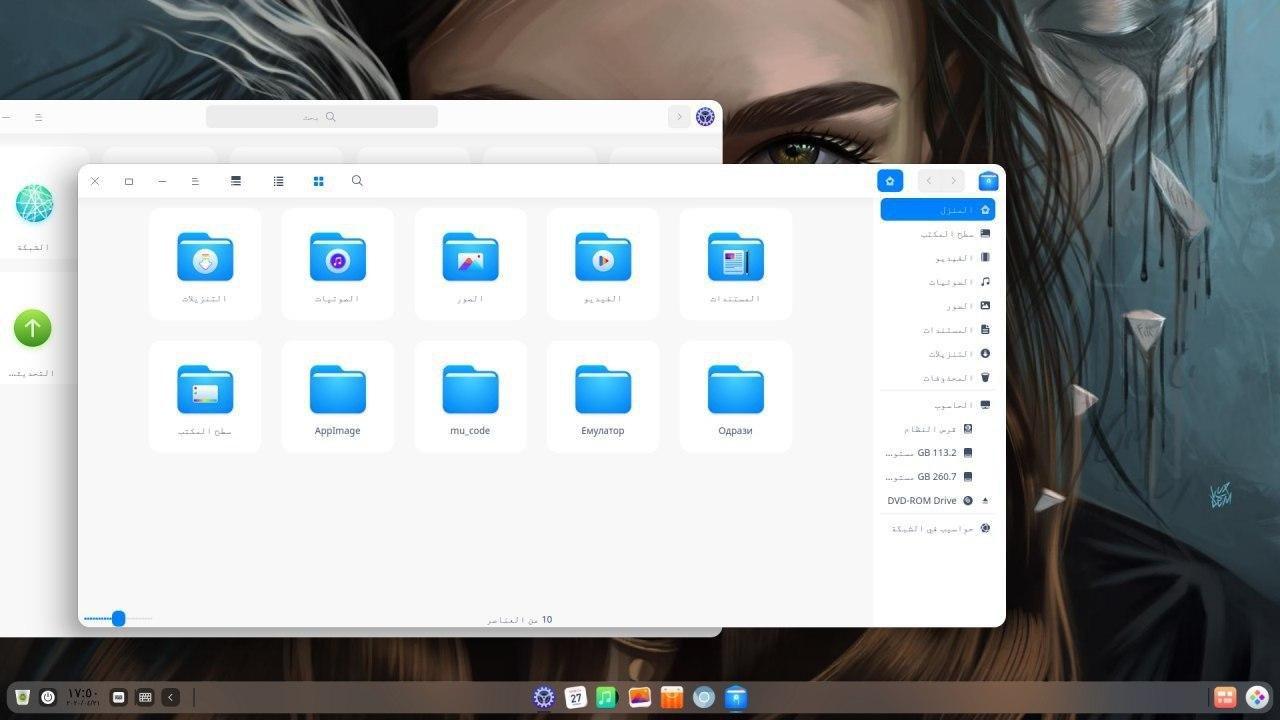Switch to list view in the toolbar

point(278,181)
